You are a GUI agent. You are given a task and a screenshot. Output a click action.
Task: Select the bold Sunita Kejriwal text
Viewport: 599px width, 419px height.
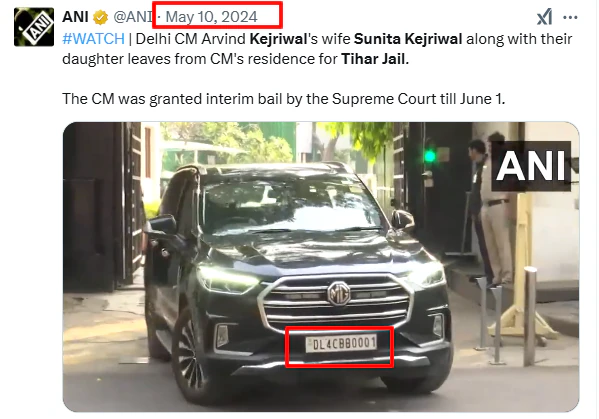coord(408,39)
